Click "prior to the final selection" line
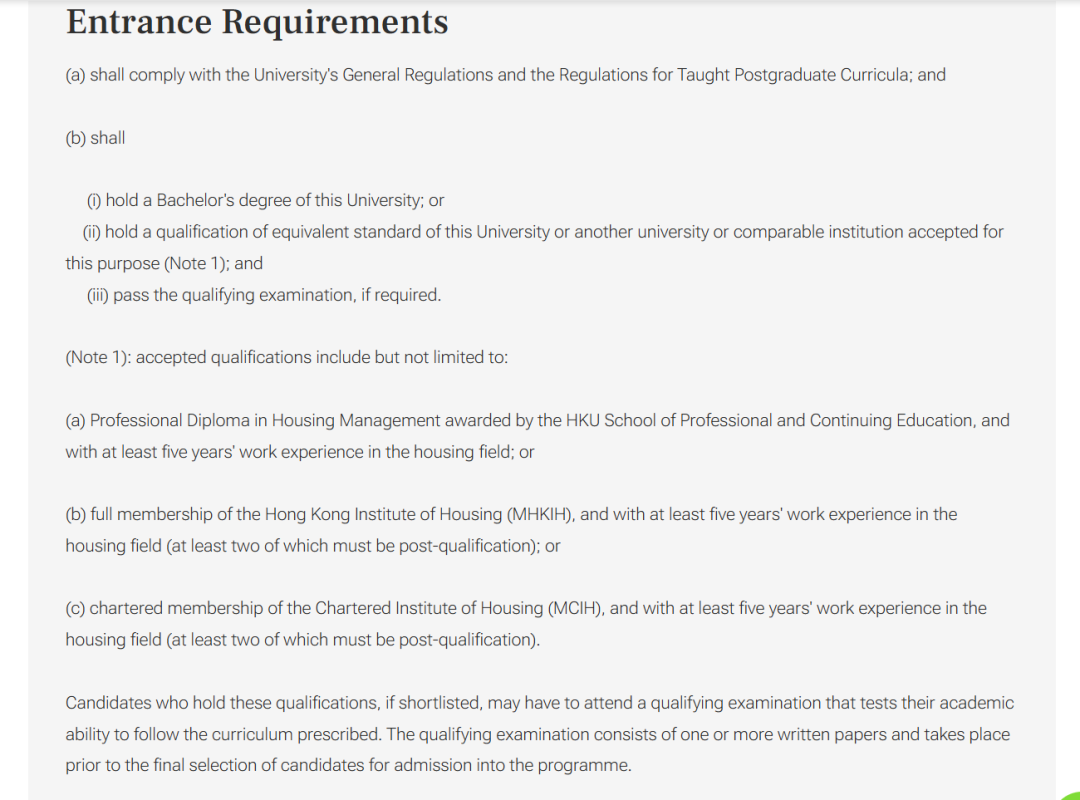This screenshot has height=800, width=1080. click(x=348, y=766)
